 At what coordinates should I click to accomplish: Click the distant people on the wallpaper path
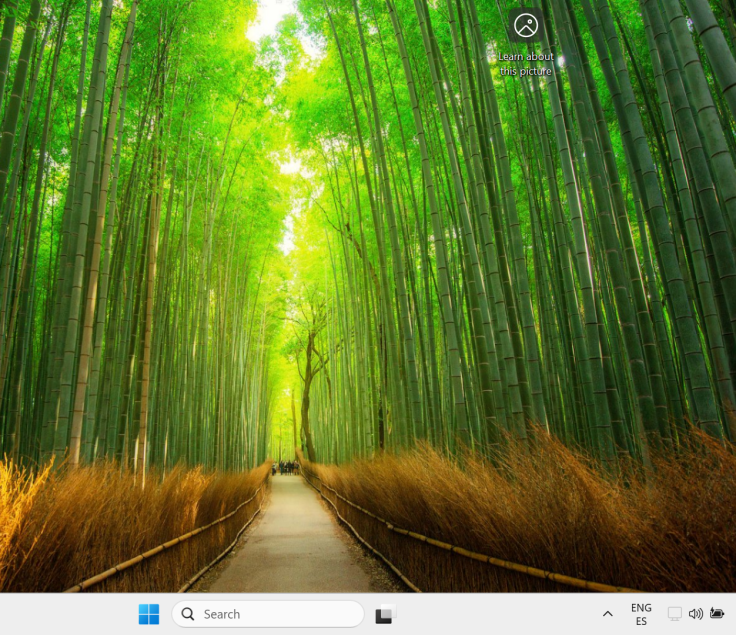point(286,466)
